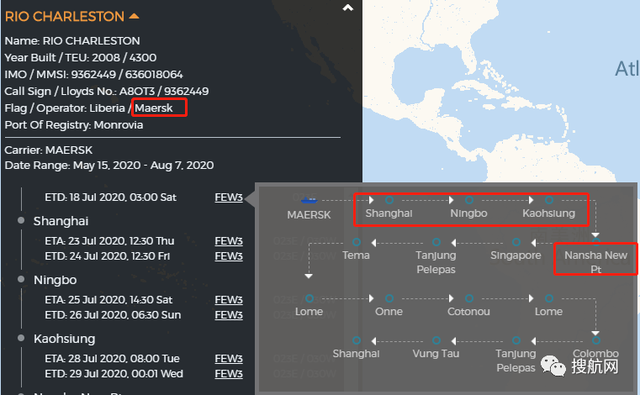Select the Shanghai port circle in first row

pyautogui.click(x=389, y=200)
